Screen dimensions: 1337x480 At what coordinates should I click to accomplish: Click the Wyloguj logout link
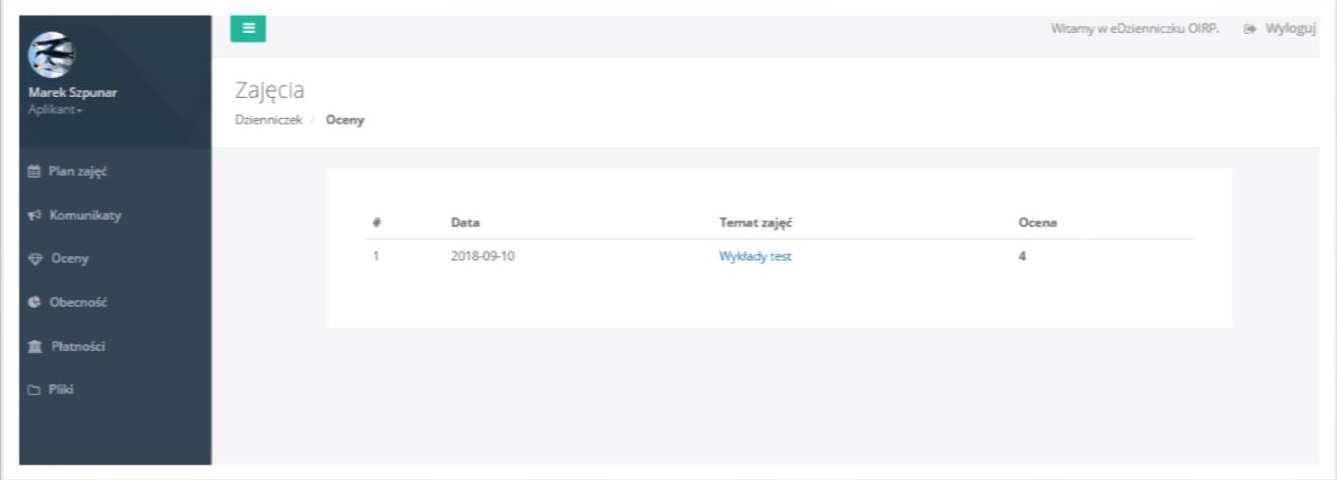point(1290,29)
